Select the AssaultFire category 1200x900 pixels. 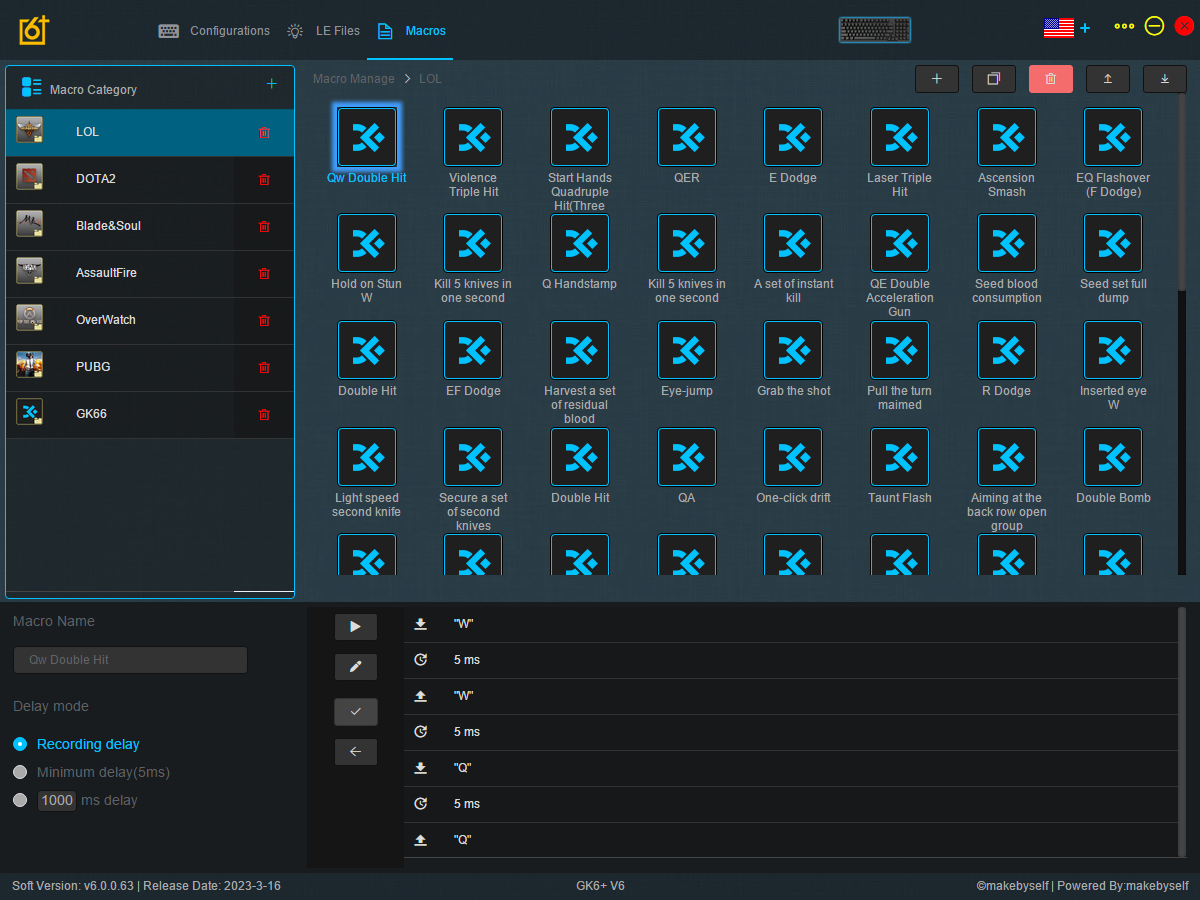(150, 273)
